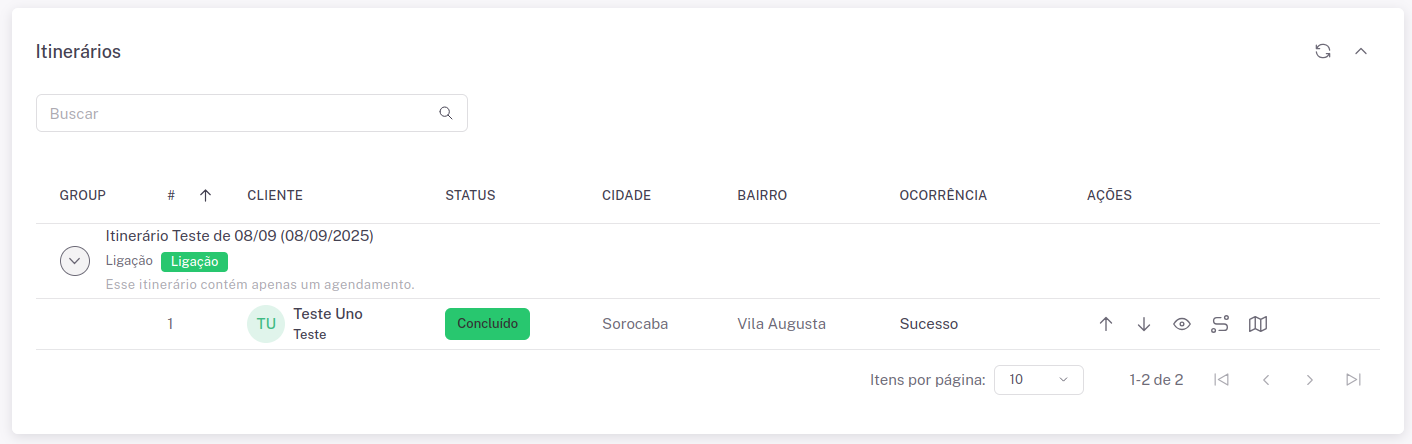The width and height of the screenshot is (1412, 444).
Task: Open the items per page dropdown
Action: click(1038, 380)
